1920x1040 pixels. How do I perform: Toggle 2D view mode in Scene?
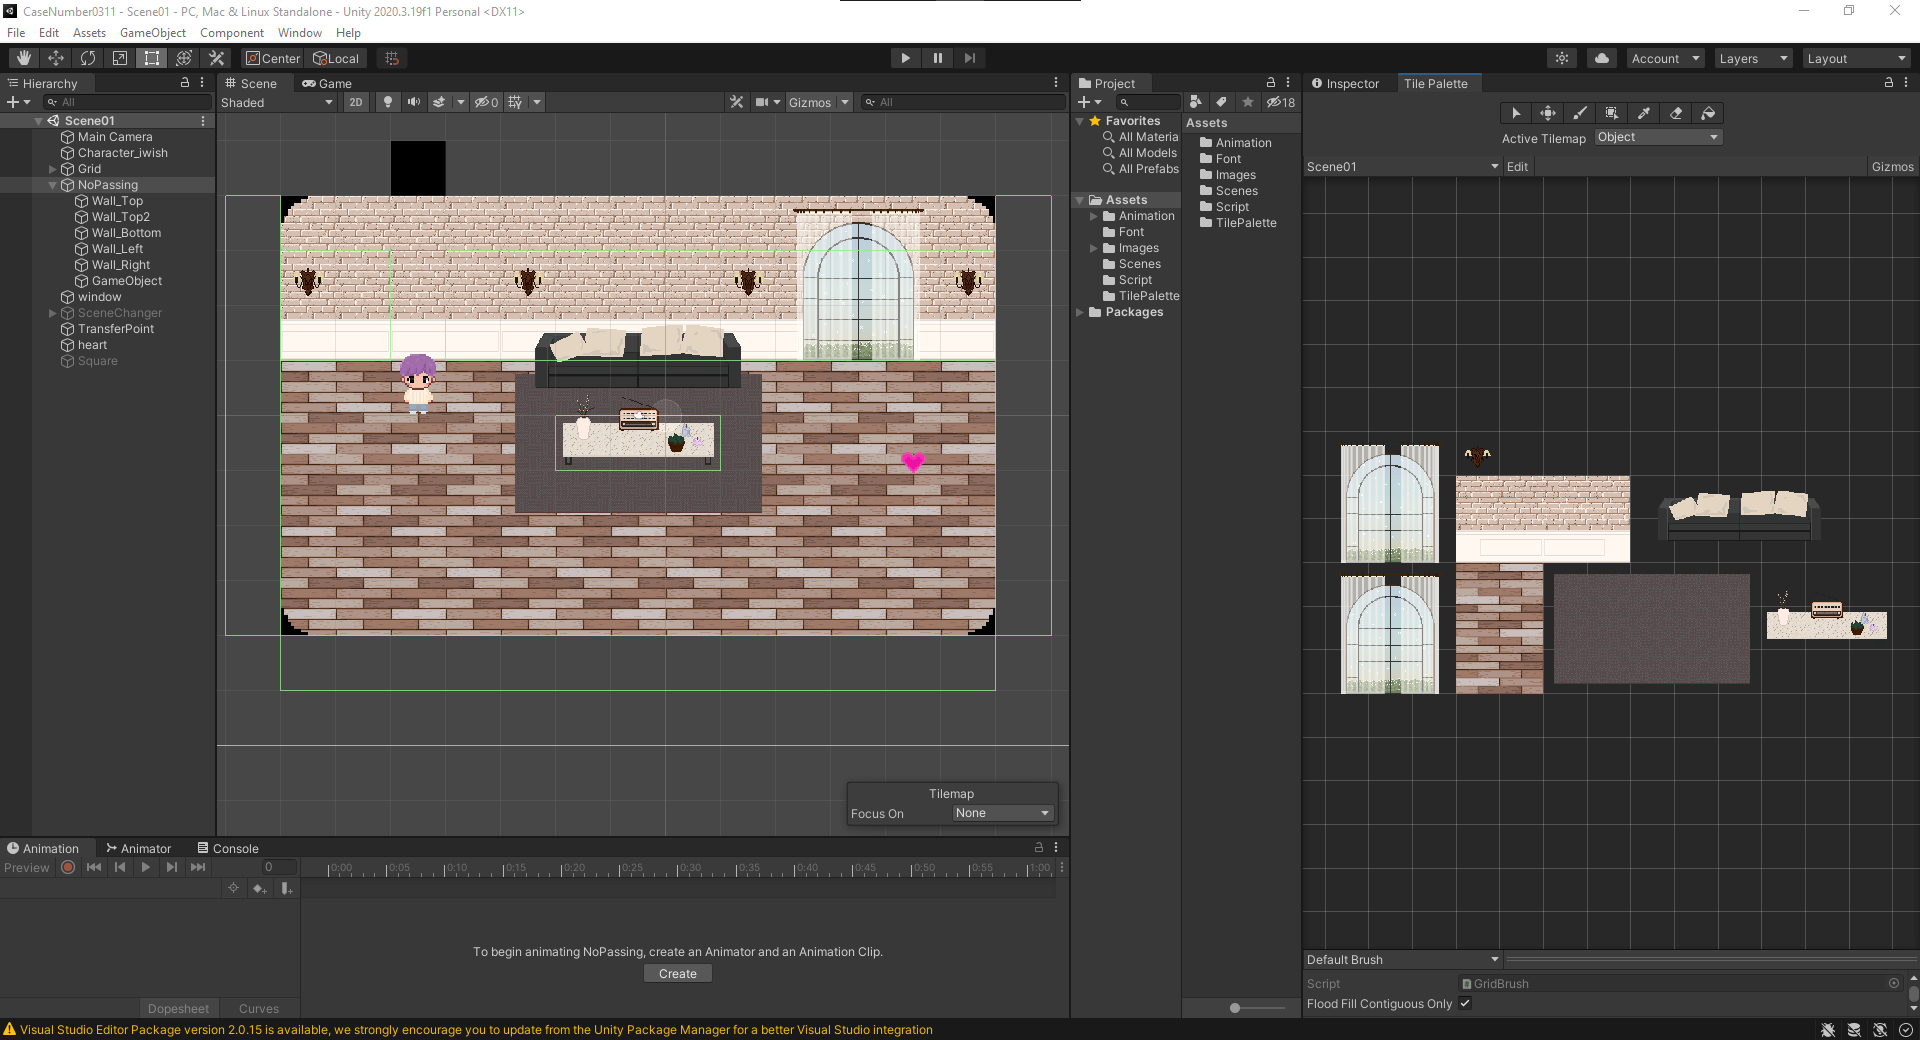pyautogui.click(x=356, y=102)
